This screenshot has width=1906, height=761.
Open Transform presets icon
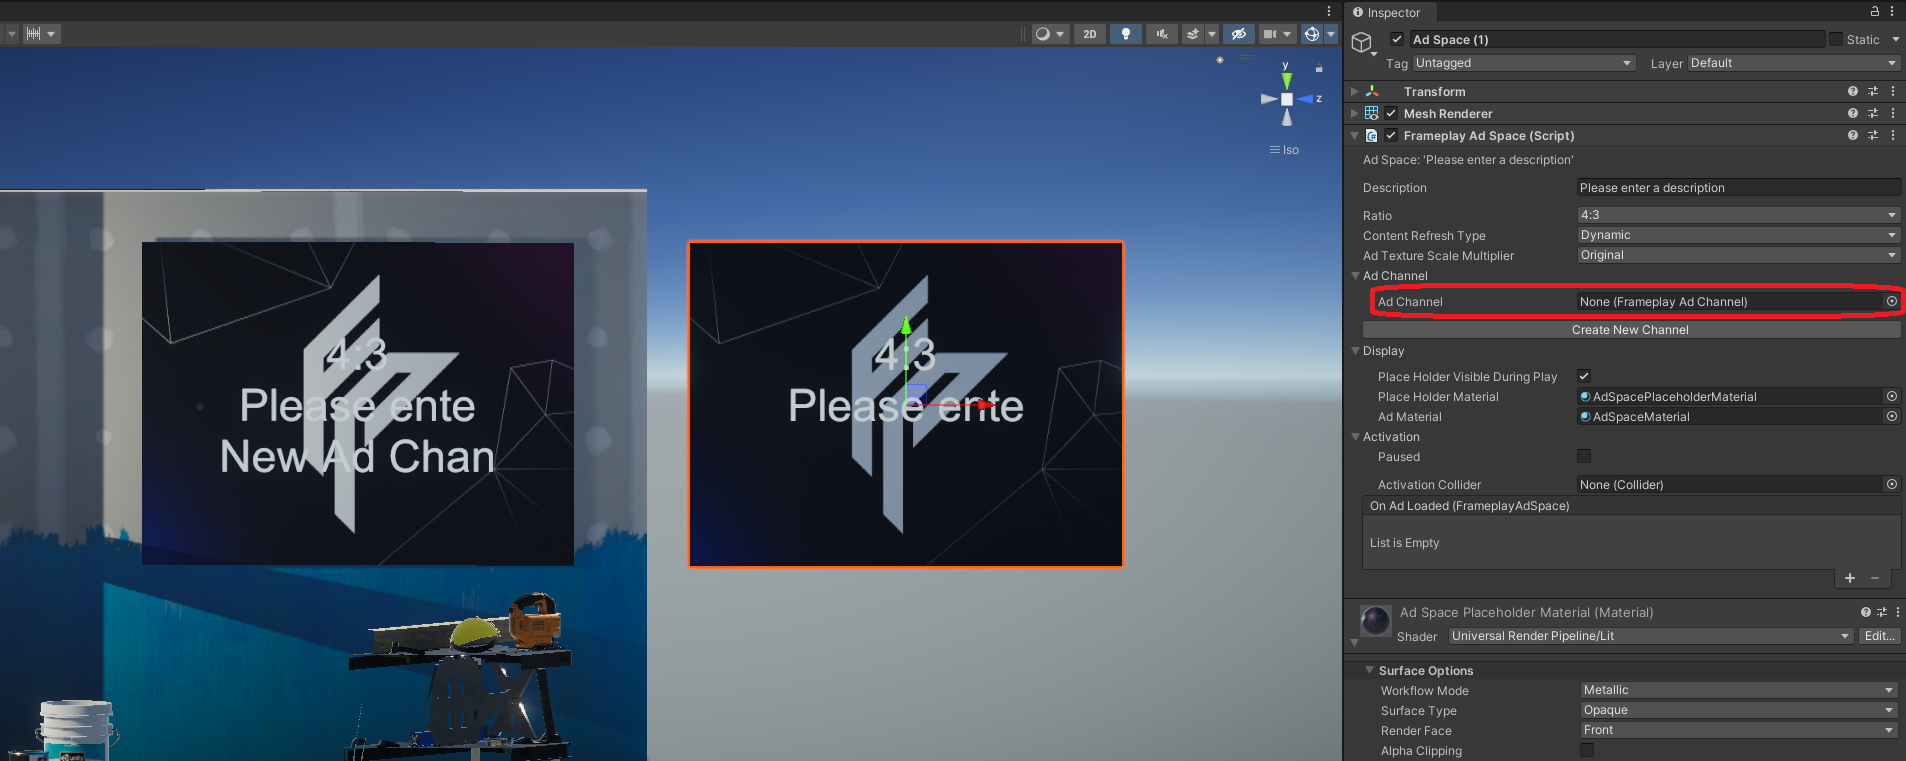pos(1873,91)
